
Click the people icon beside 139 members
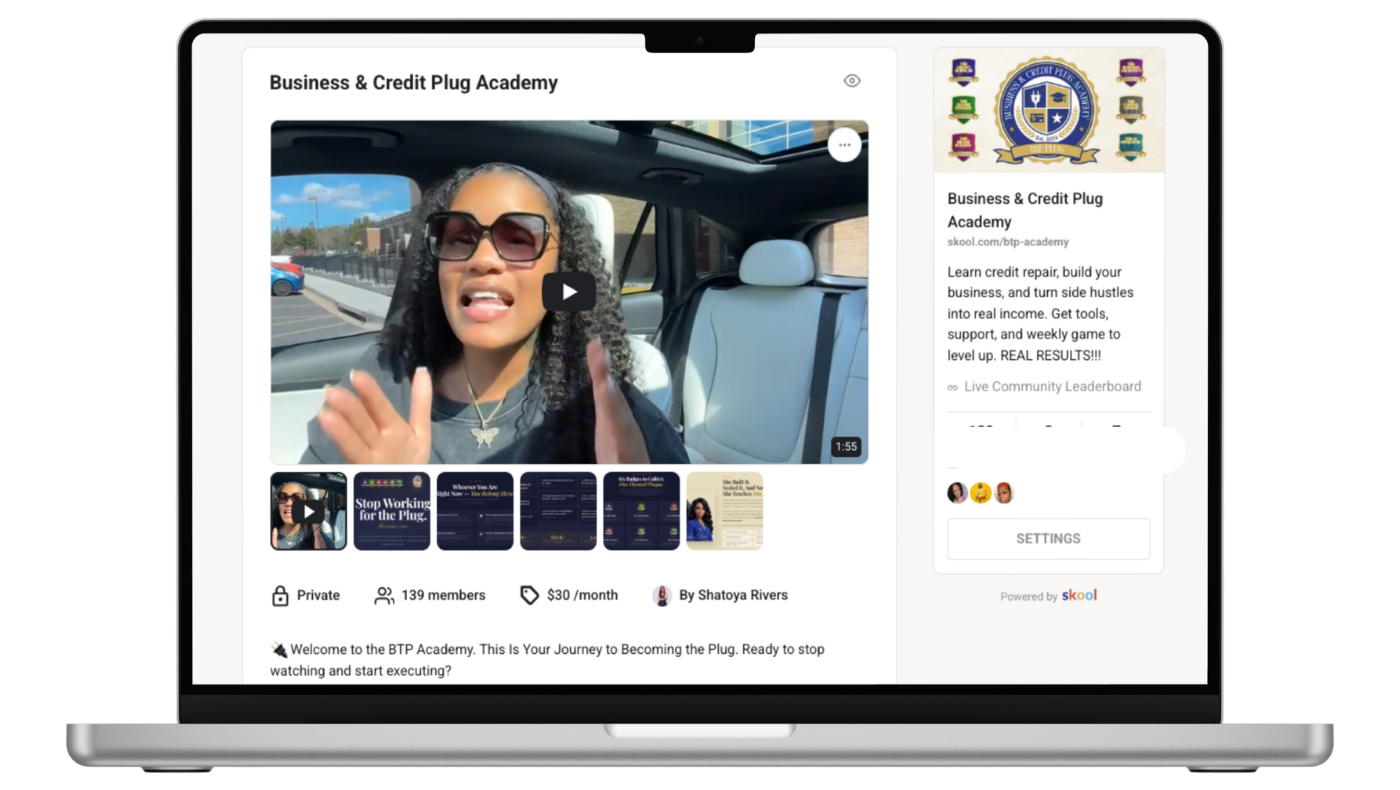[384, 595]
